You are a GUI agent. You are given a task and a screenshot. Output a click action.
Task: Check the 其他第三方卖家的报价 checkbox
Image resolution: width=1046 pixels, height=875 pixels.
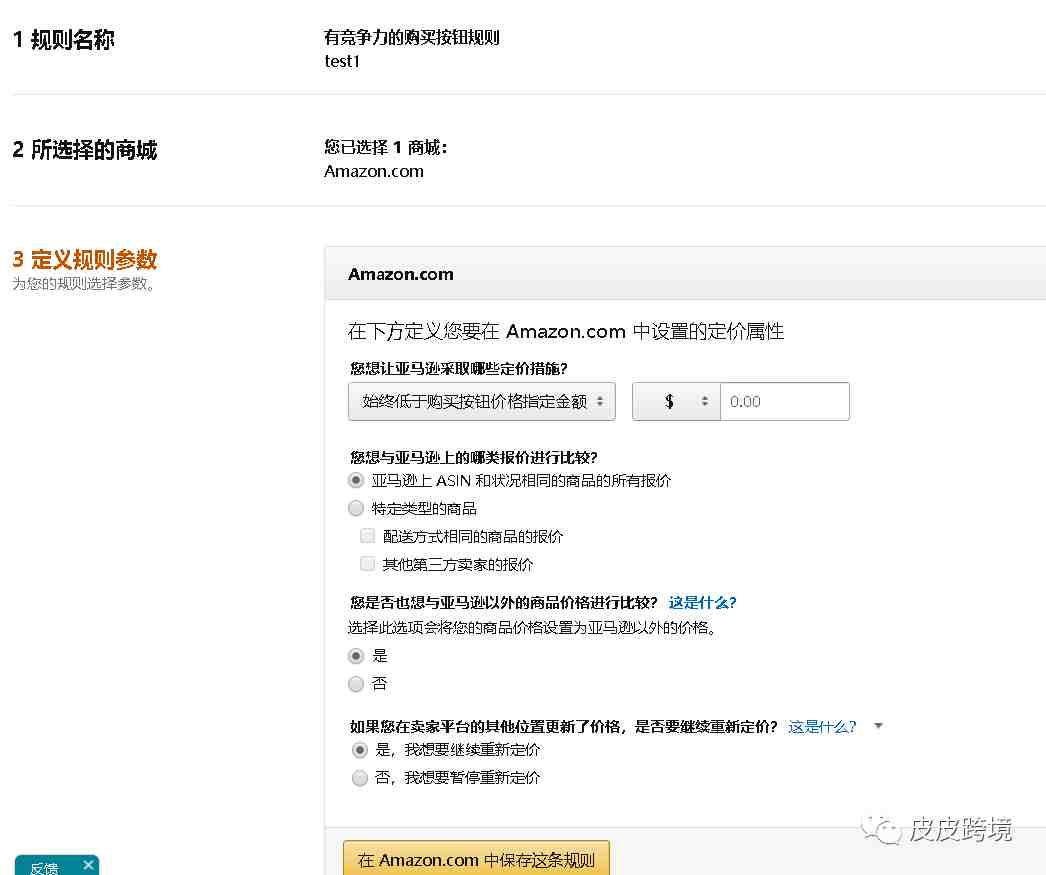coord(368,564)
